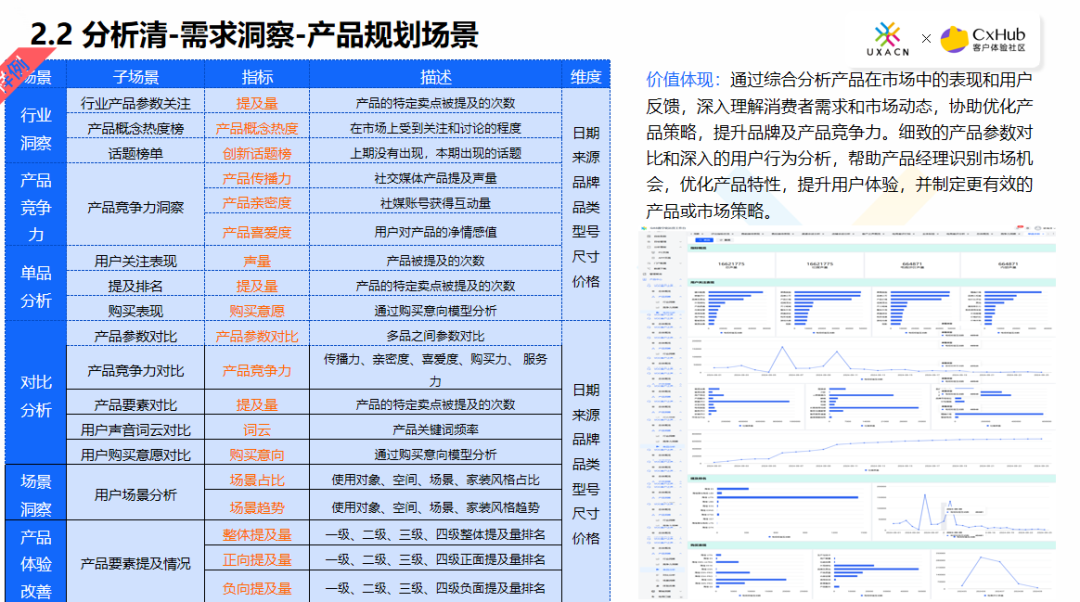
Task: Open the dashboard screenshot thumbnail
Action: (848, 411)
